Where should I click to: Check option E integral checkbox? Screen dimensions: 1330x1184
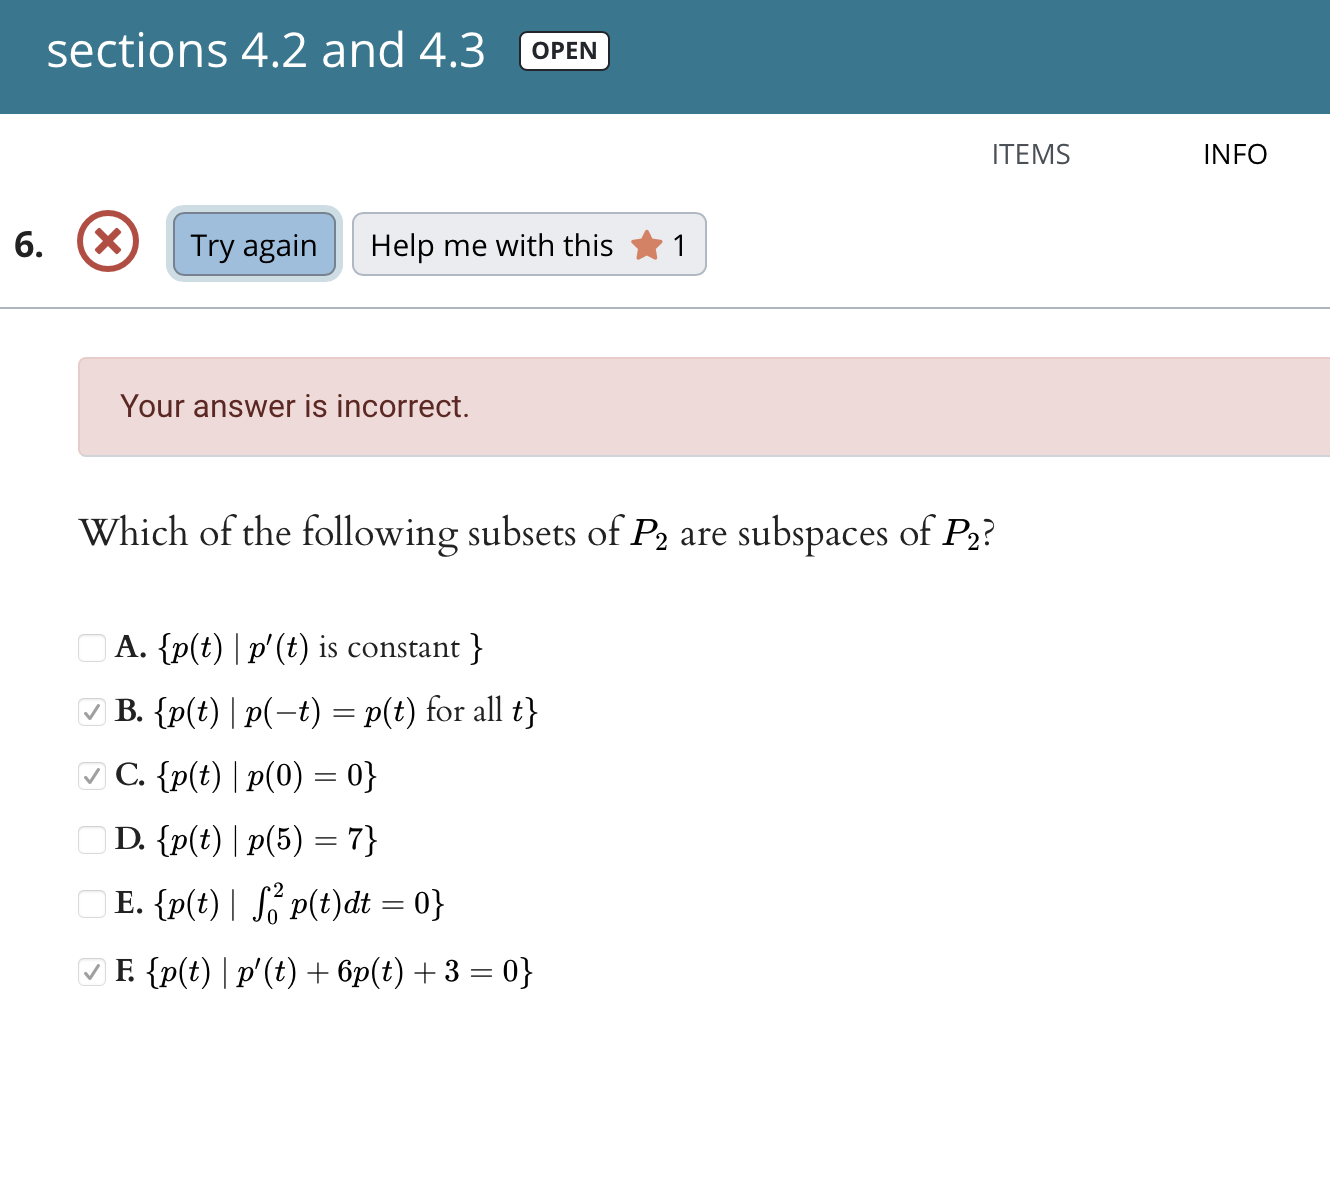pyautogui.click(x=92, y=904)
